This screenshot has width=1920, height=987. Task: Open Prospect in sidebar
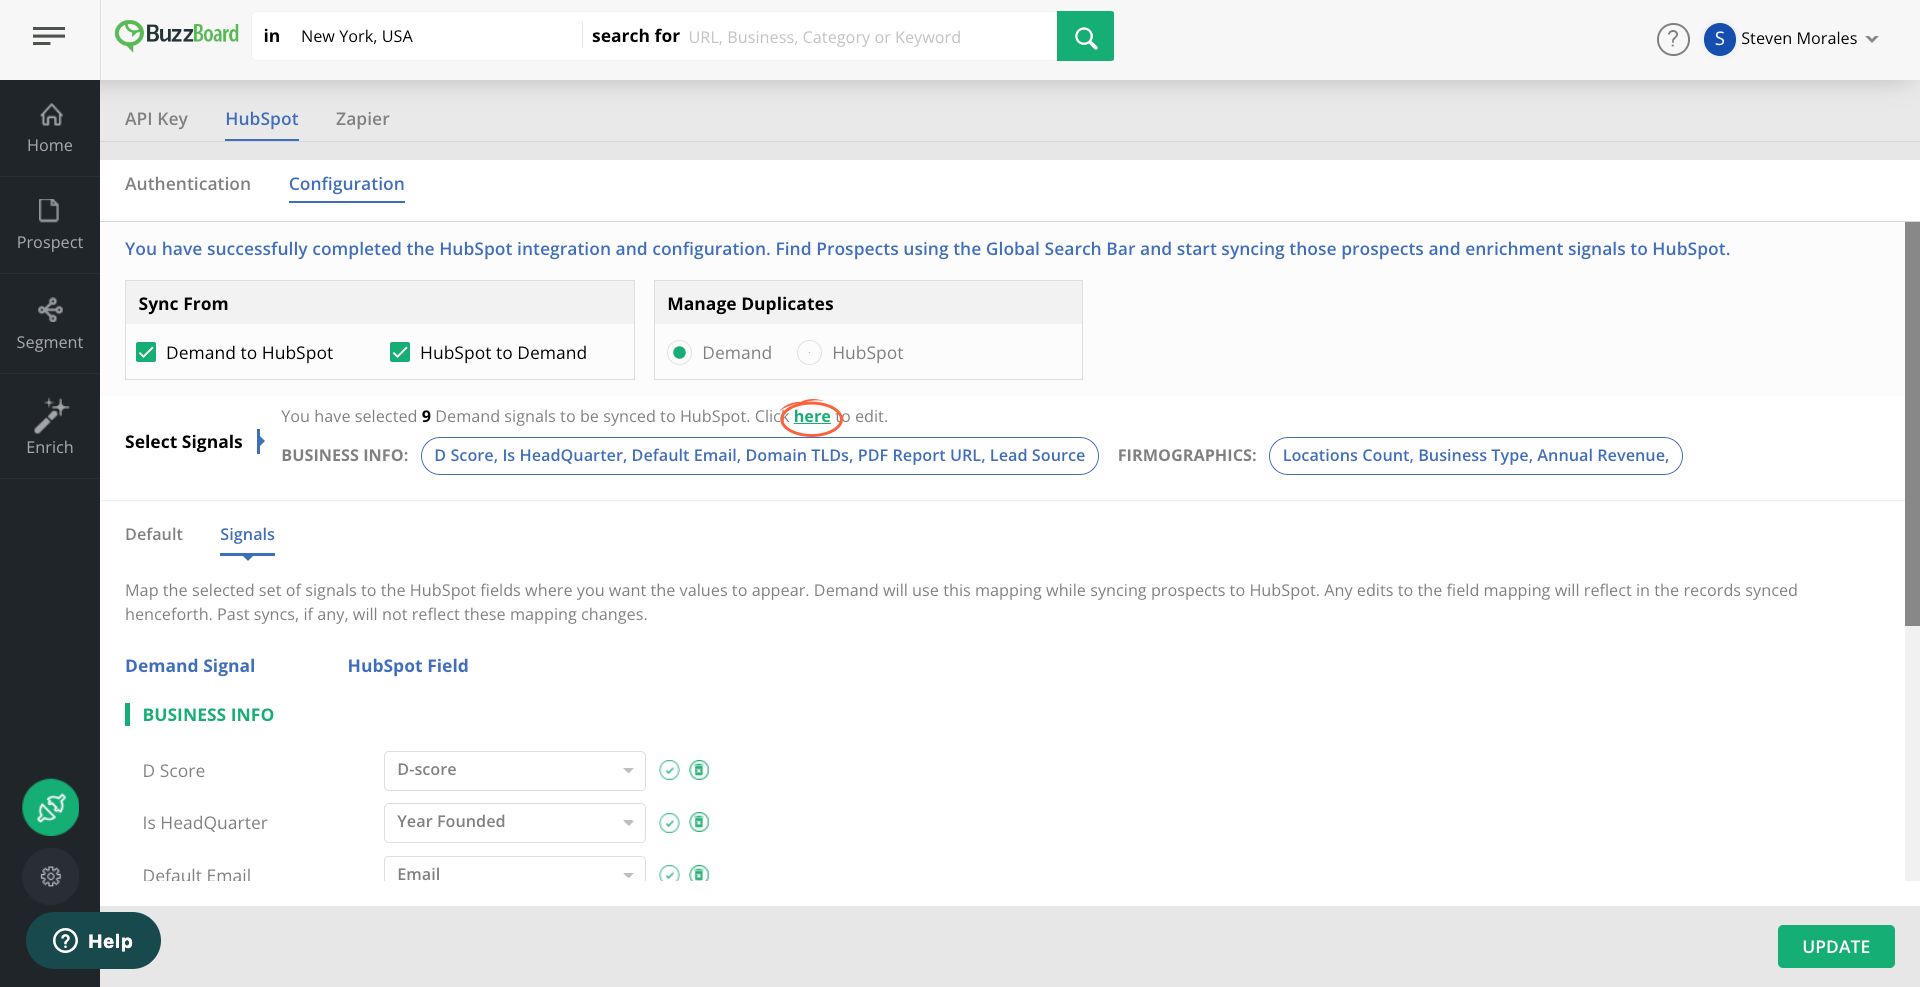pyautogui.click(x=50, y=225)
